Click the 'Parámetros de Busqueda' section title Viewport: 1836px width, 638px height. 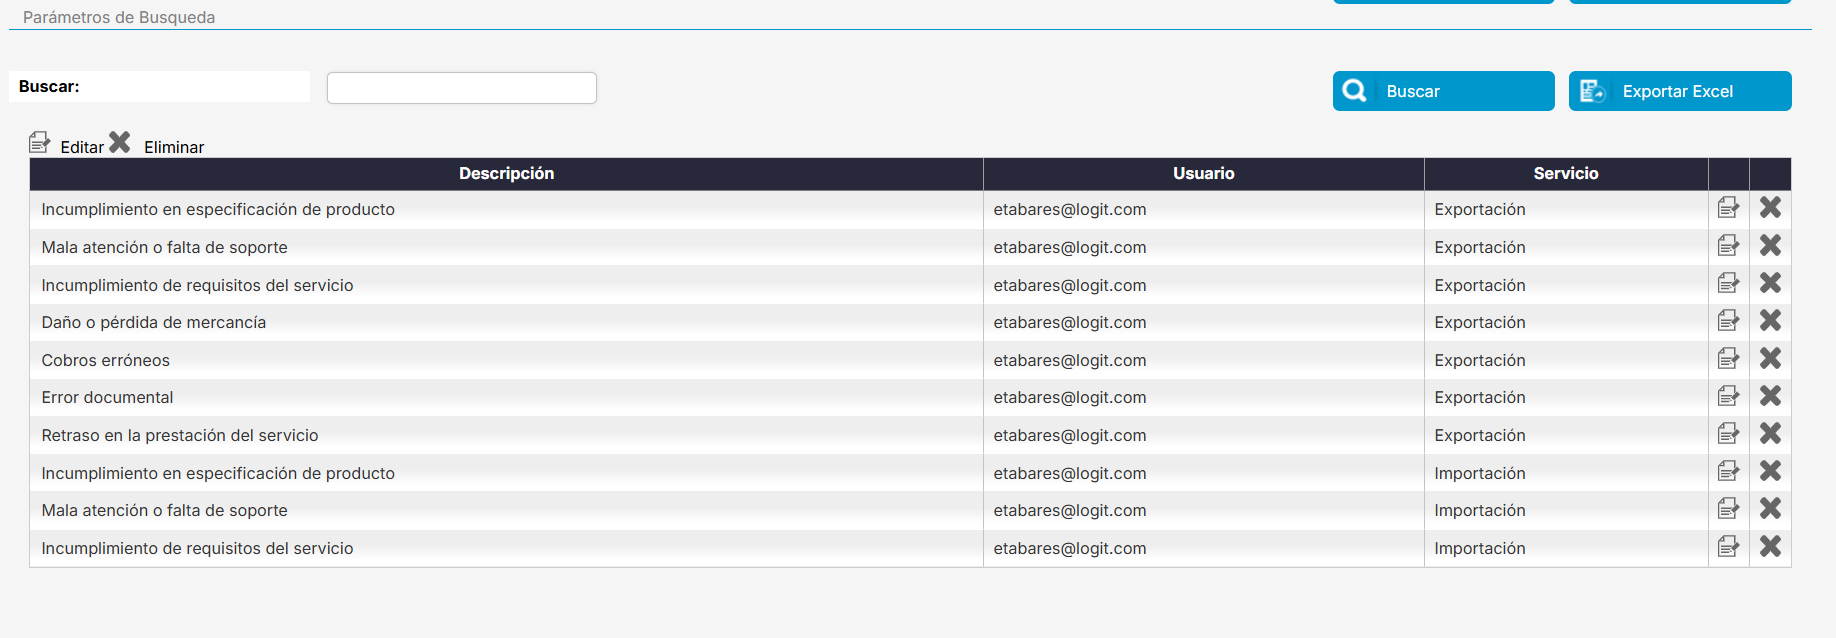click(x=119, y=17)
